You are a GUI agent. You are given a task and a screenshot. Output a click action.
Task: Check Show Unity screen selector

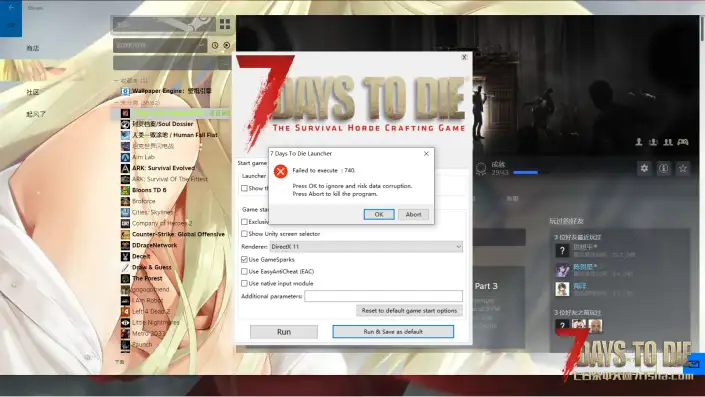click(244, 234)
